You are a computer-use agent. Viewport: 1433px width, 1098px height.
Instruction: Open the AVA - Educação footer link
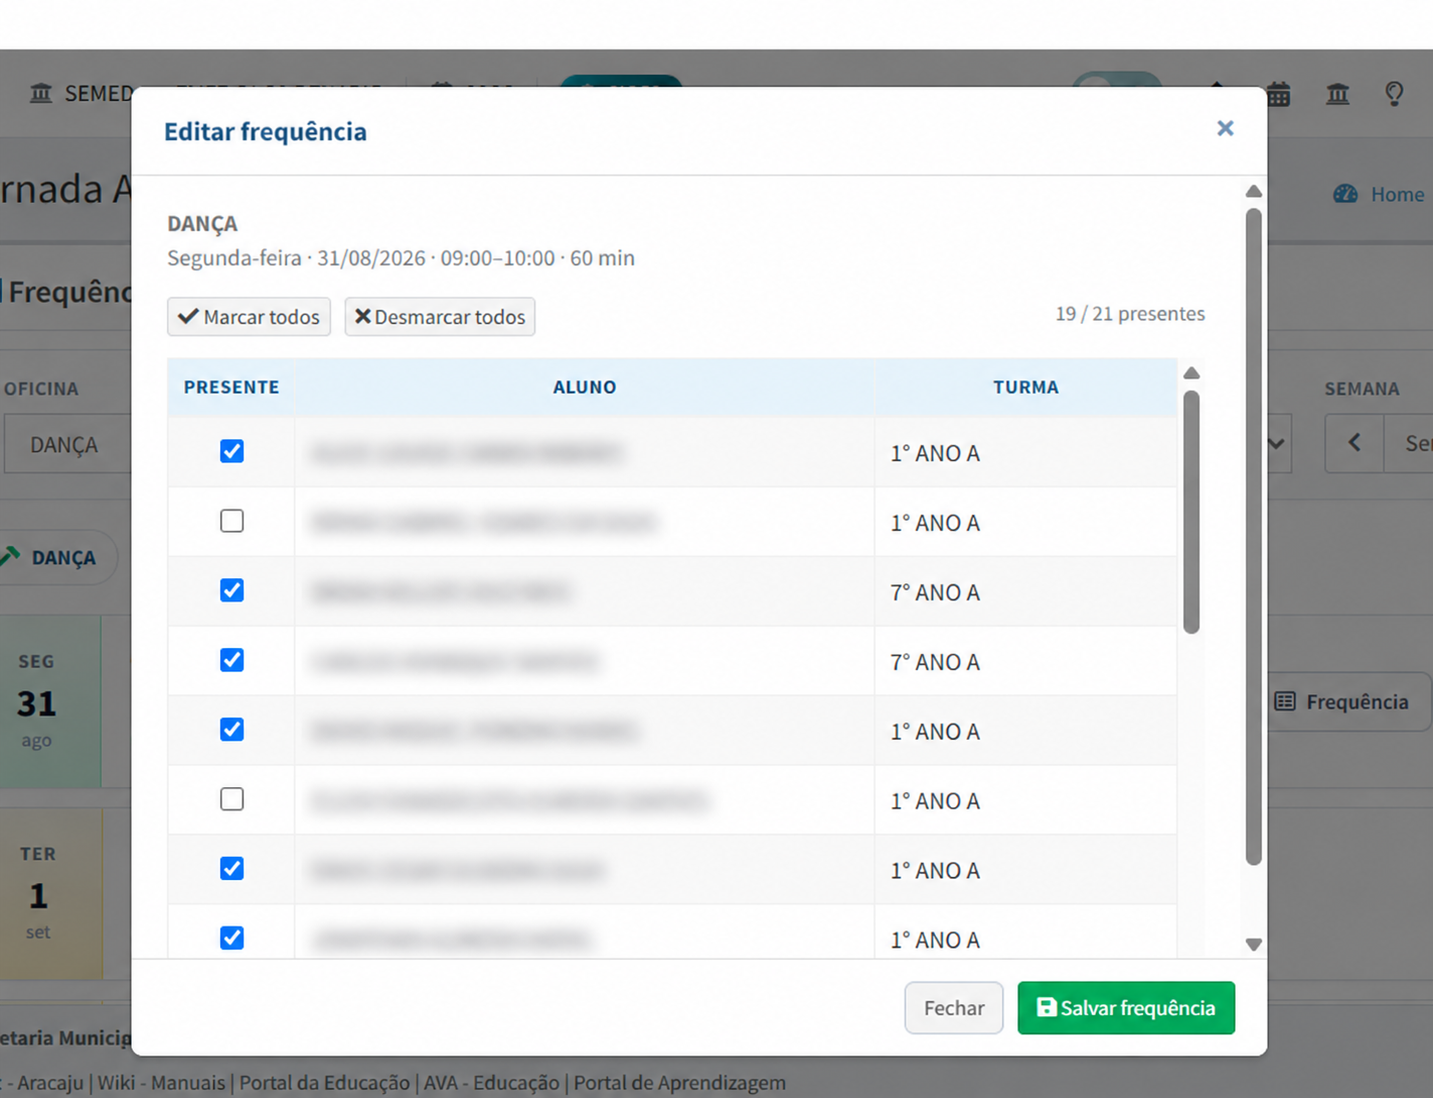[491, 1082]
